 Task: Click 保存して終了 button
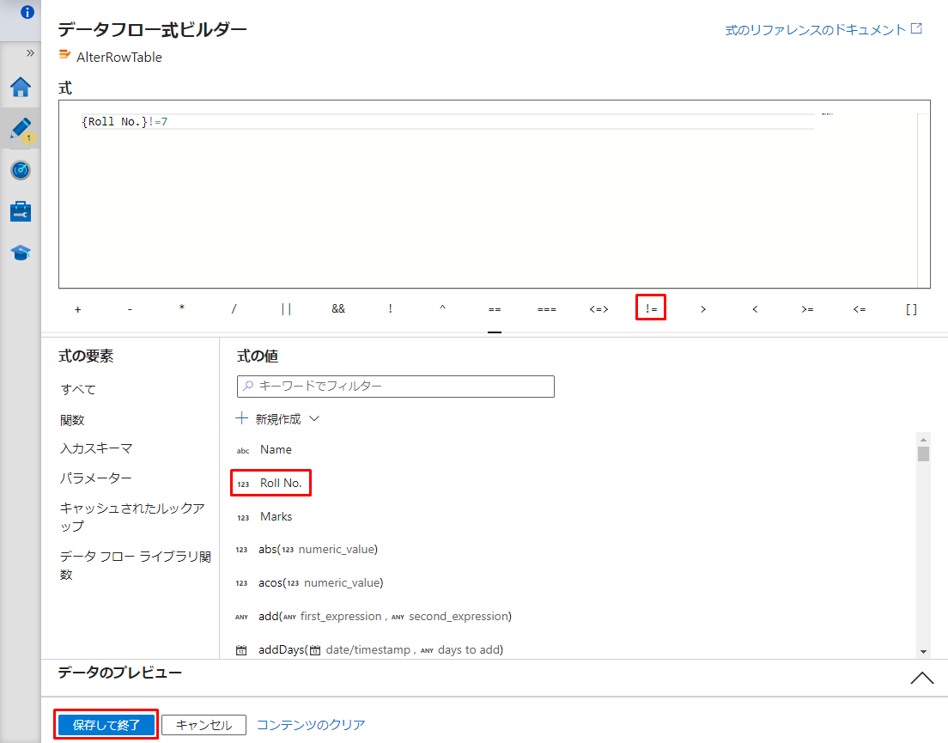(105, 725)
